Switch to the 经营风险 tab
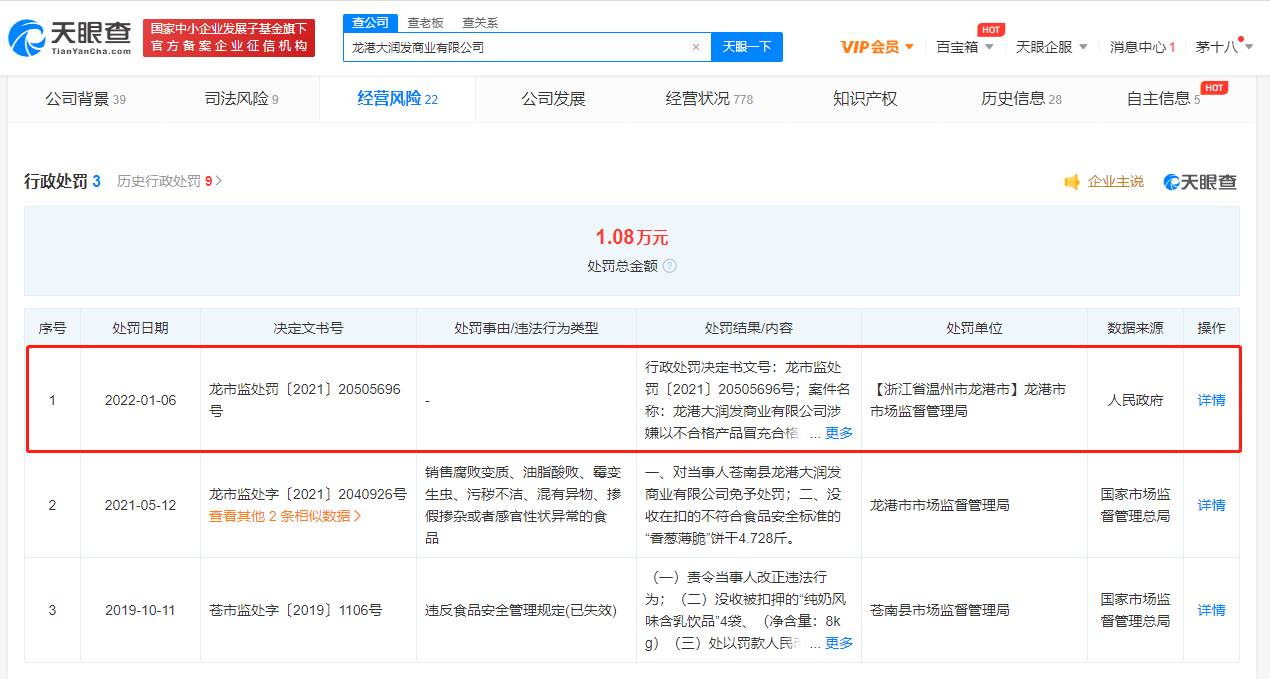 [397, 99]
